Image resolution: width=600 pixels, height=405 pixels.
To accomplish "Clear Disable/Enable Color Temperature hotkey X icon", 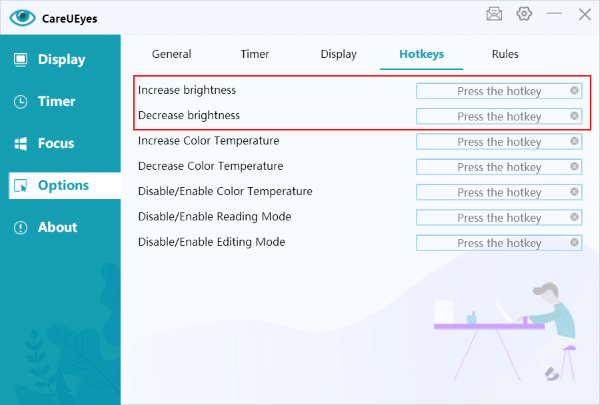I will point(574,191).
